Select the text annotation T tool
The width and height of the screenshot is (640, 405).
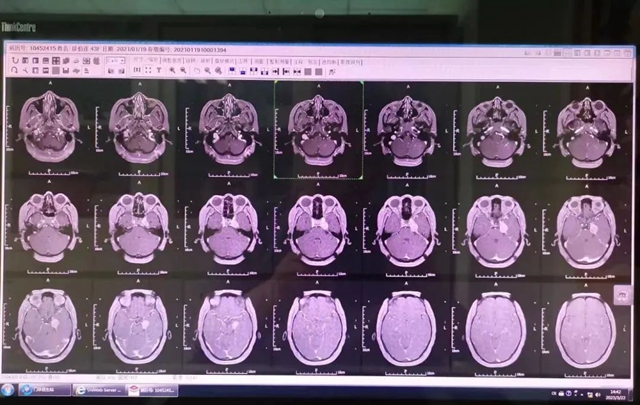click(159, 71)
